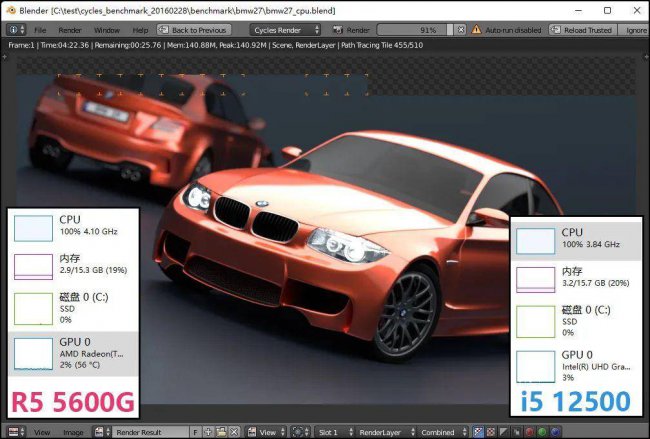The height and width of the screenshot is (439, 650).
Task: Open the File menu
Action: click(40, 30)
